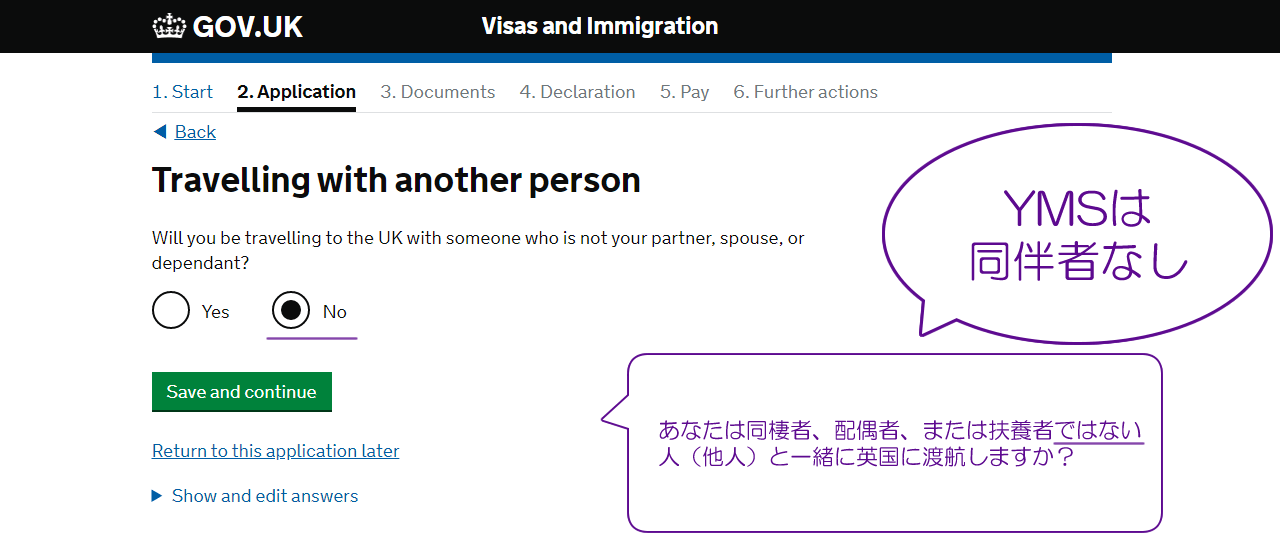Click the GOV.UK header text
The height and width of the screenshot is (550, 1280).
pos(248,27)
